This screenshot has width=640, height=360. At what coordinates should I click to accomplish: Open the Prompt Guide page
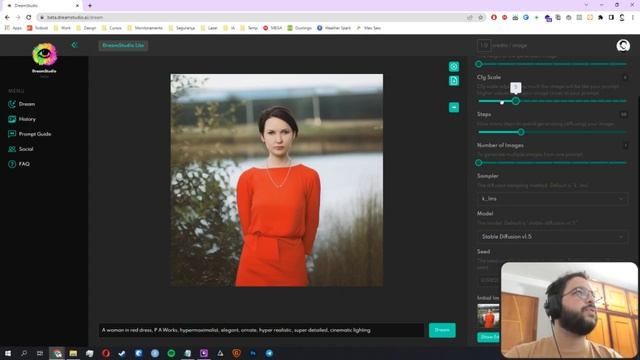tap(35, 134)
